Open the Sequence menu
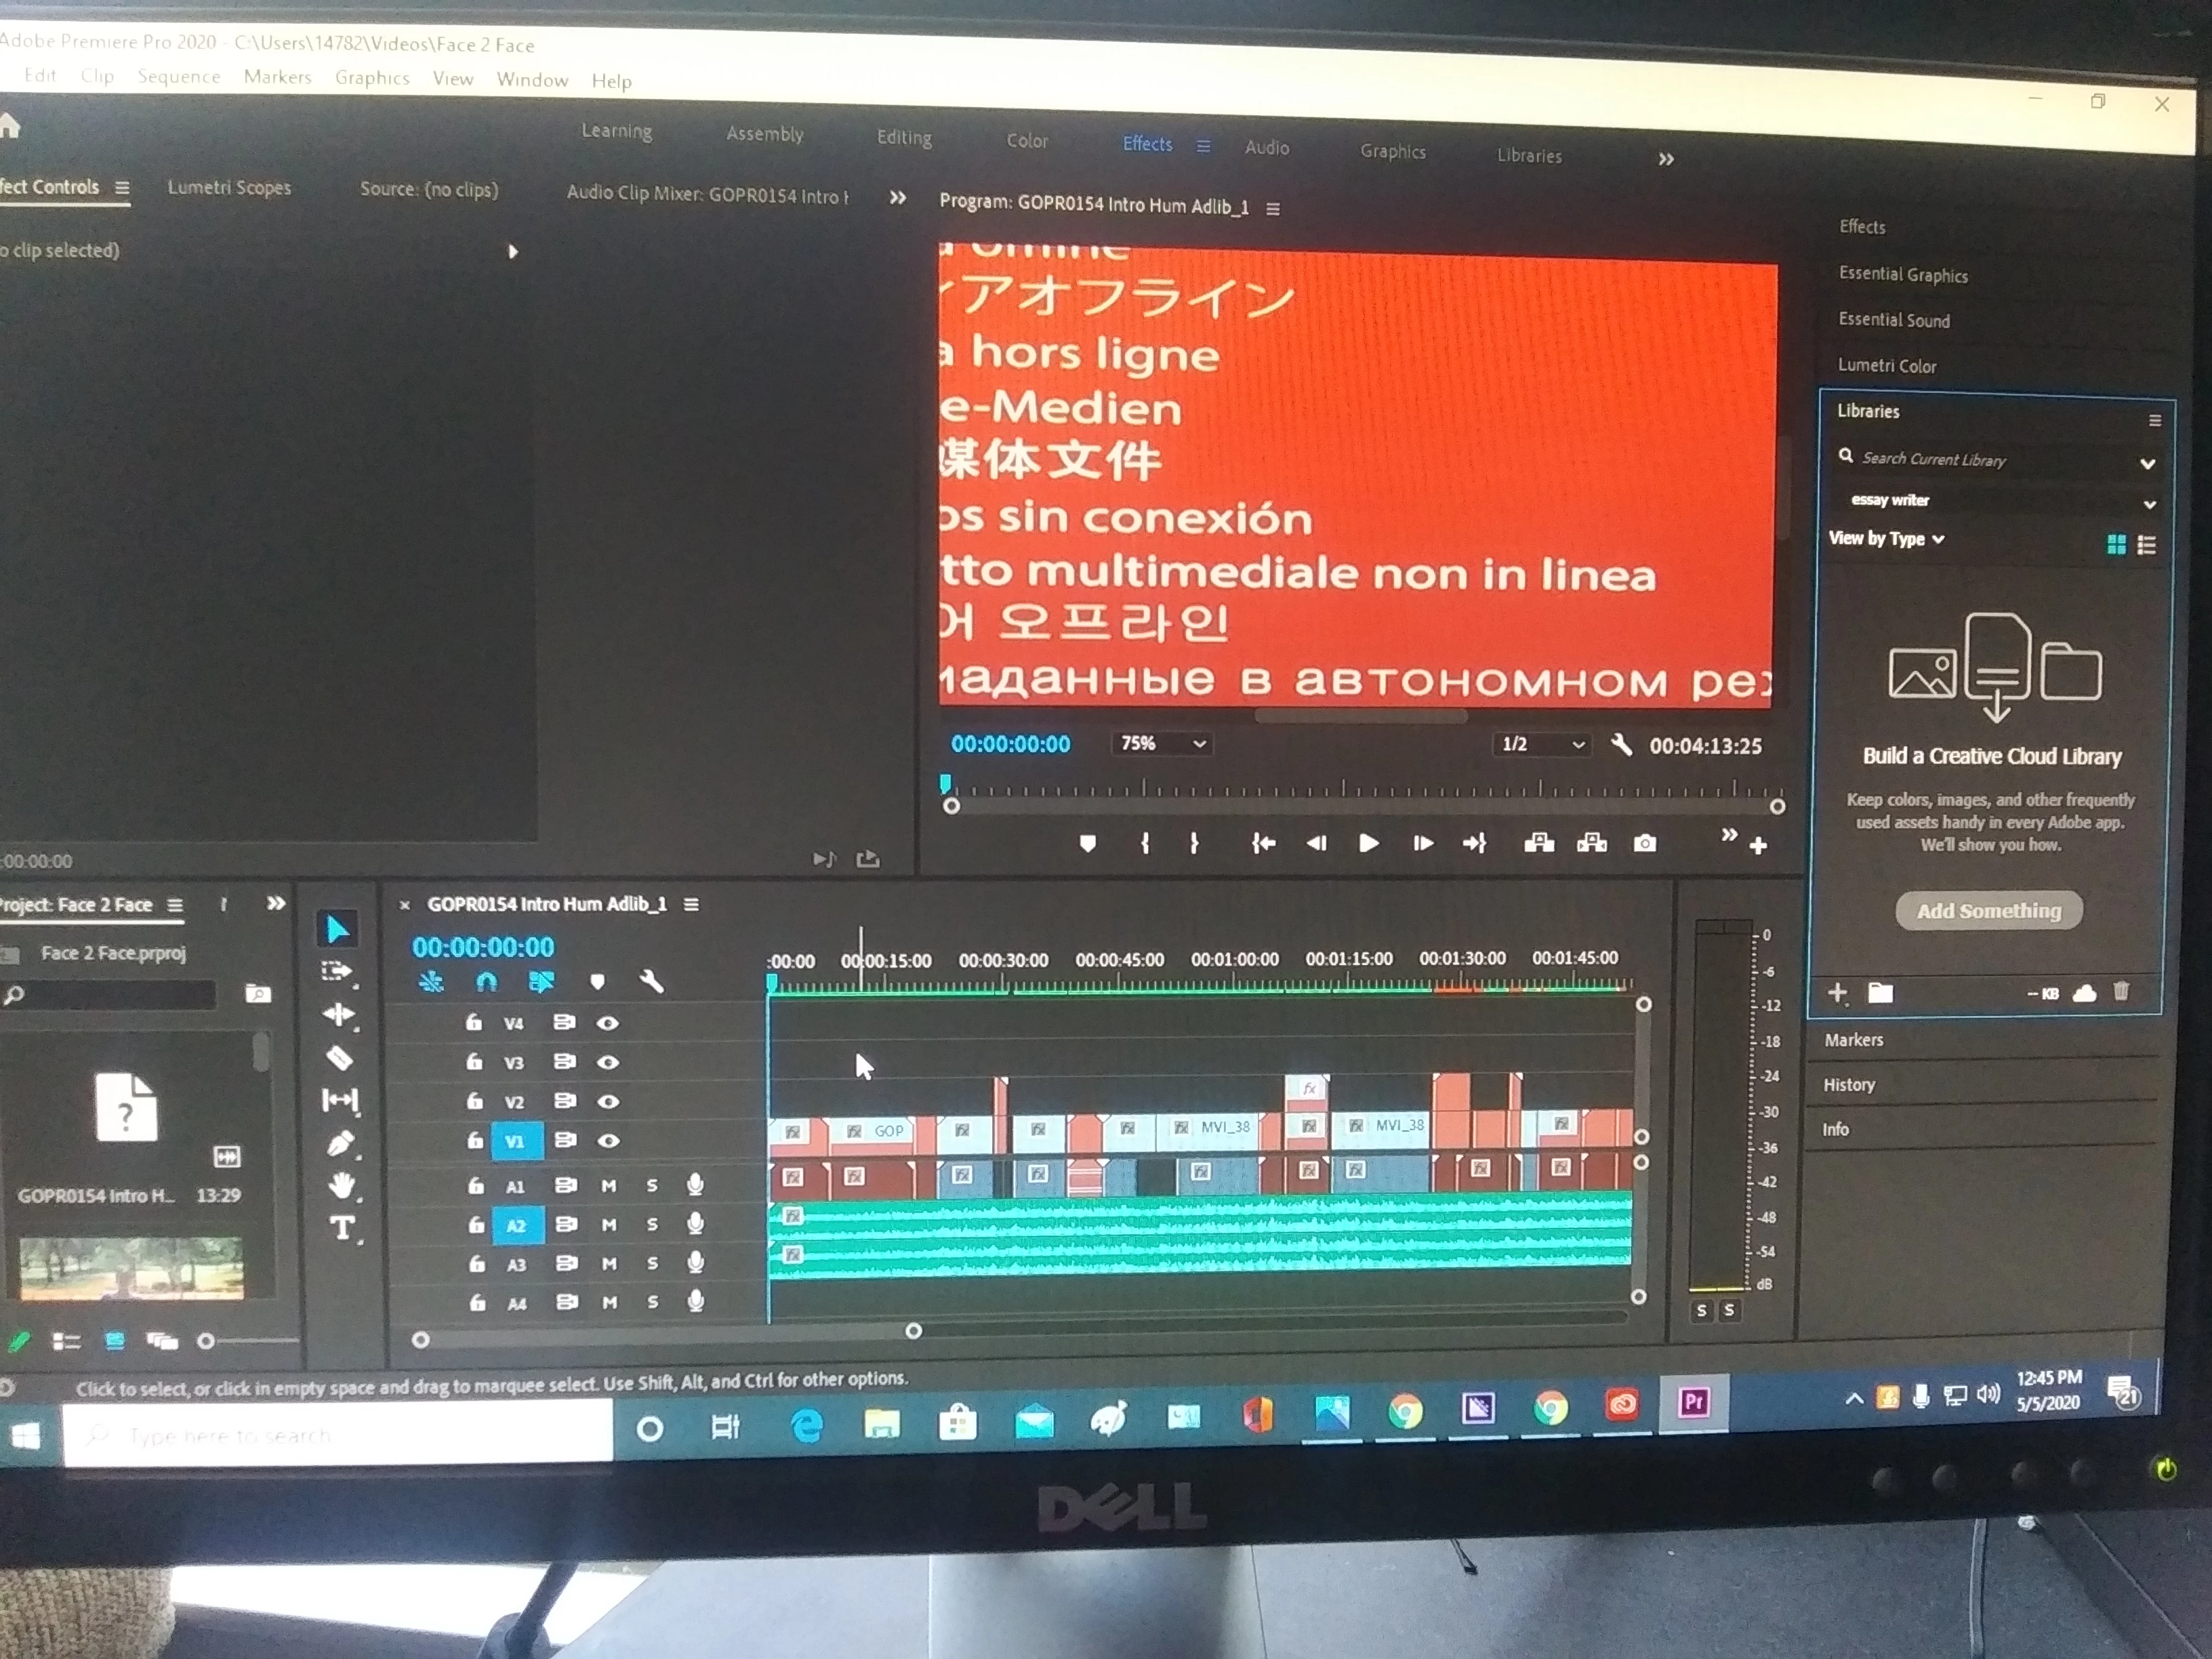This screenshot has width=2212, height=1659. (179, 77)
